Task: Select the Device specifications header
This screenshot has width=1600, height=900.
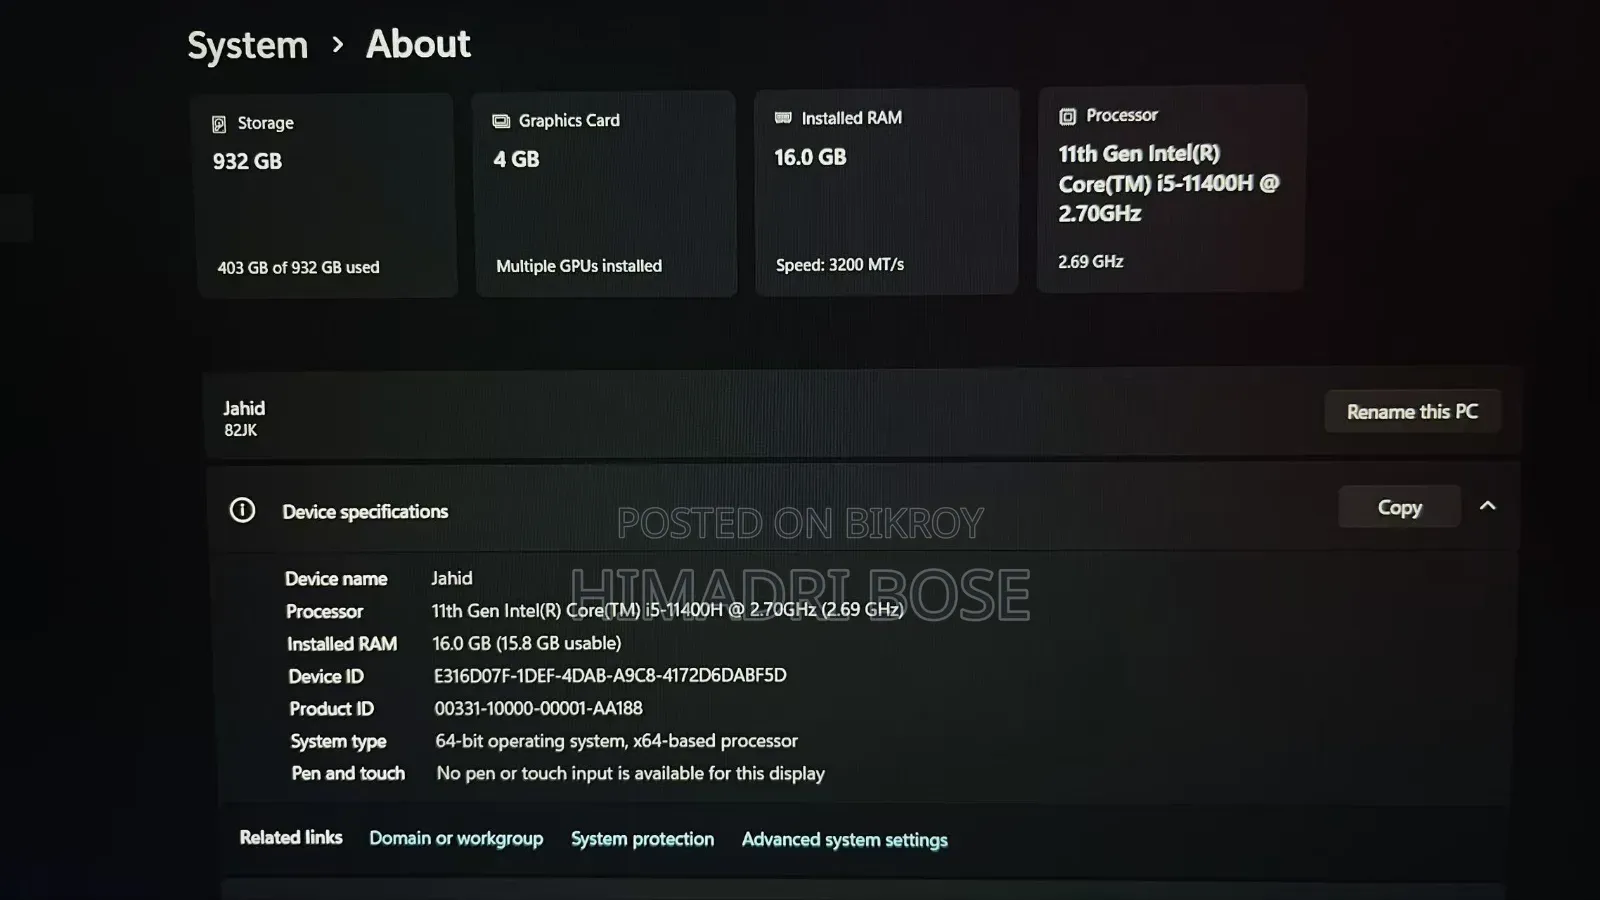Action: tap(365, 511)
